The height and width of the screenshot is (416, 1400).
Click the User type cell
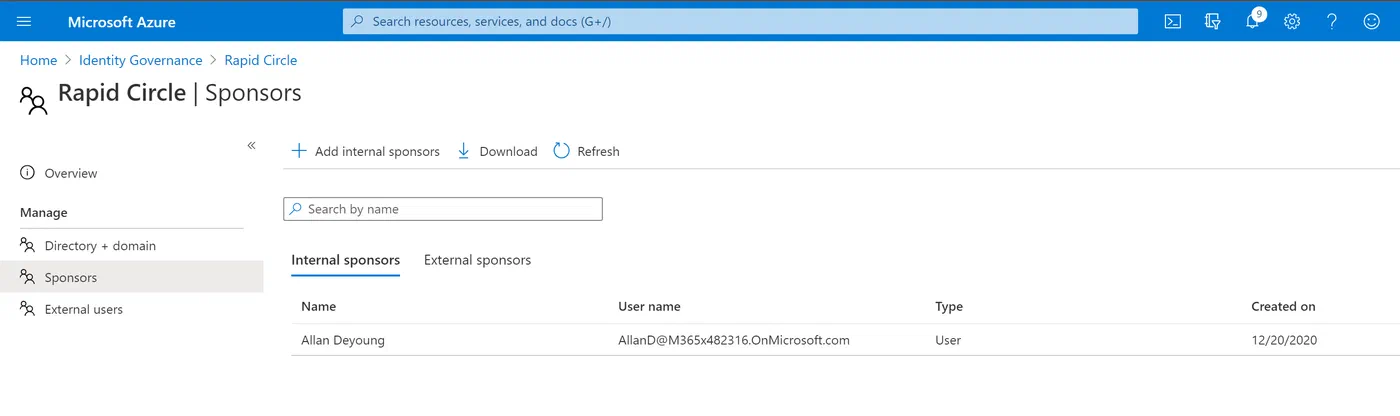[x=948, y=340]
